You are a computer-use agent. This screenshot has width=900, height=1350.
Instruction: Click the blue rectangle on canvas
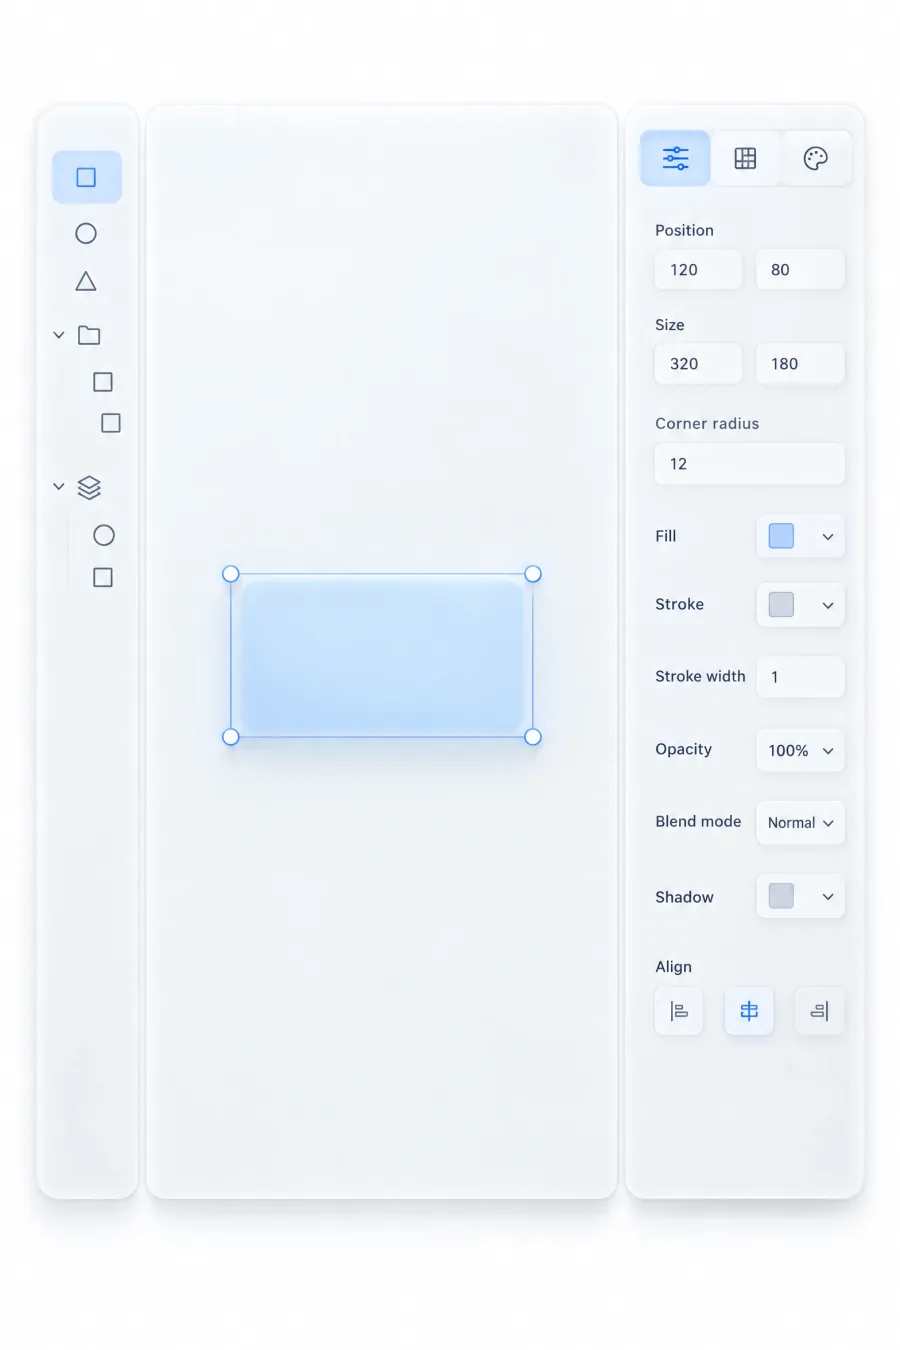click(x=382, y=656)
